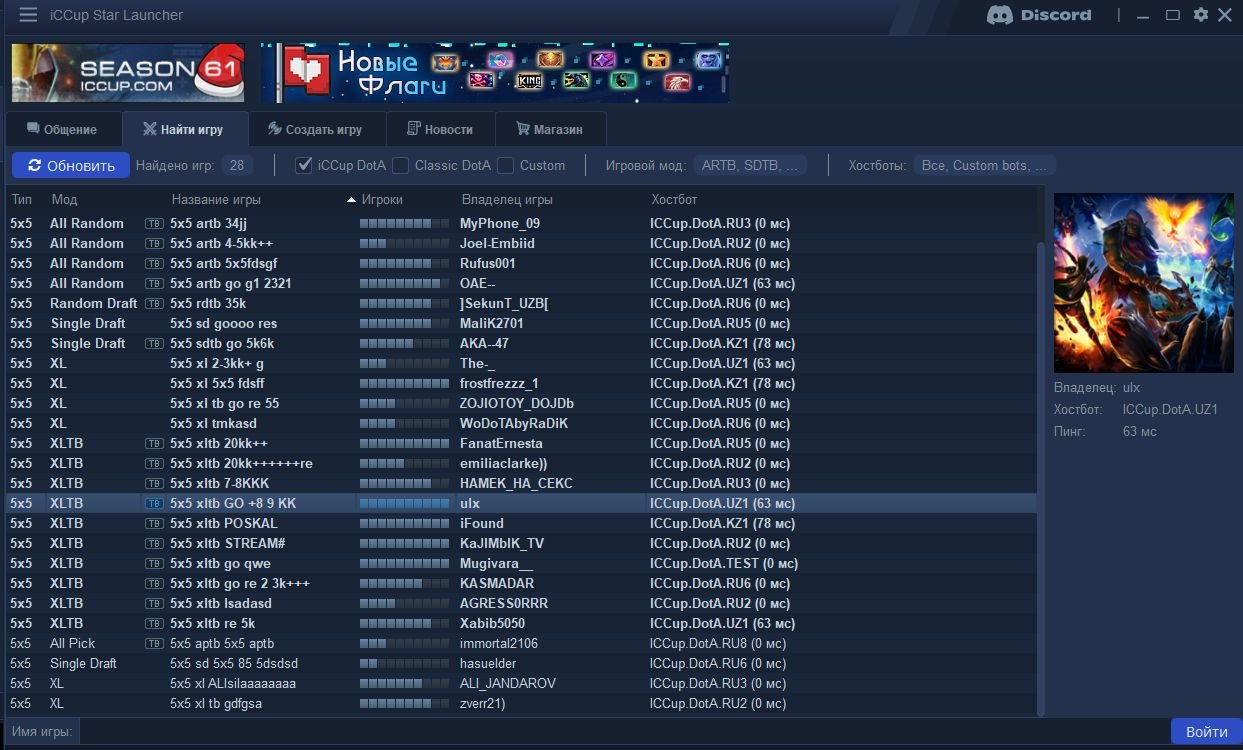
Task: Click the TB badge on 5x5 xltb re 5k row
Action: (154, 623)
